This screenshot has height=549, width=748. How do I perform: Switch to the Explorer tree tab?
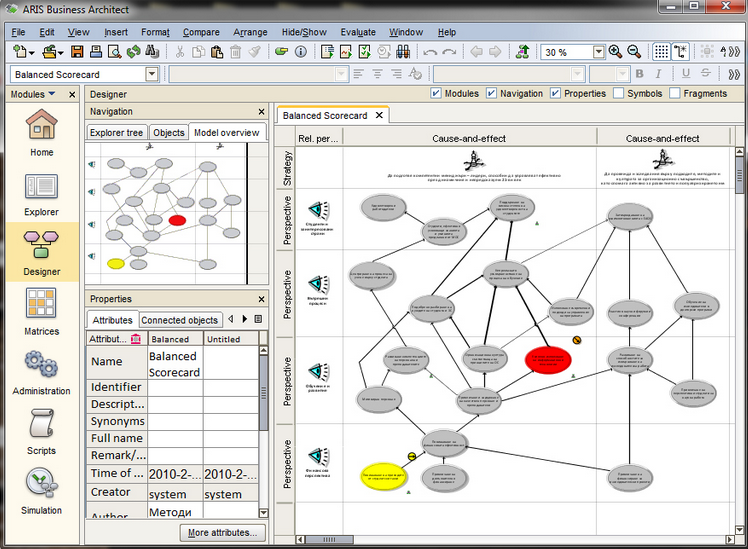(117, 132)
